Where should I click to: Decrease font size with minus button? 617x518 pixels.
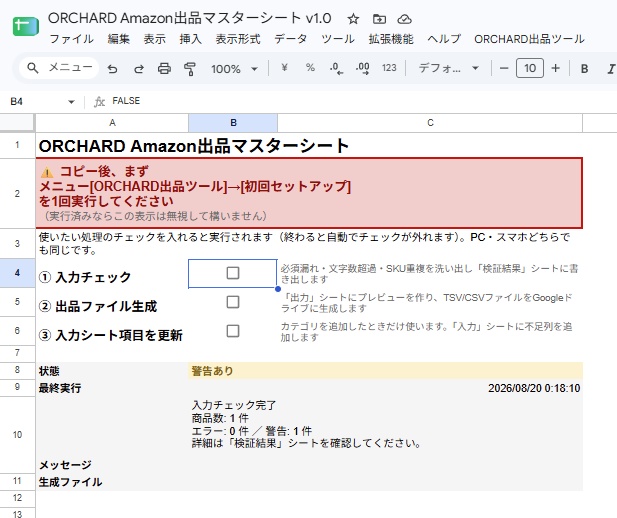tap(504, 68)
